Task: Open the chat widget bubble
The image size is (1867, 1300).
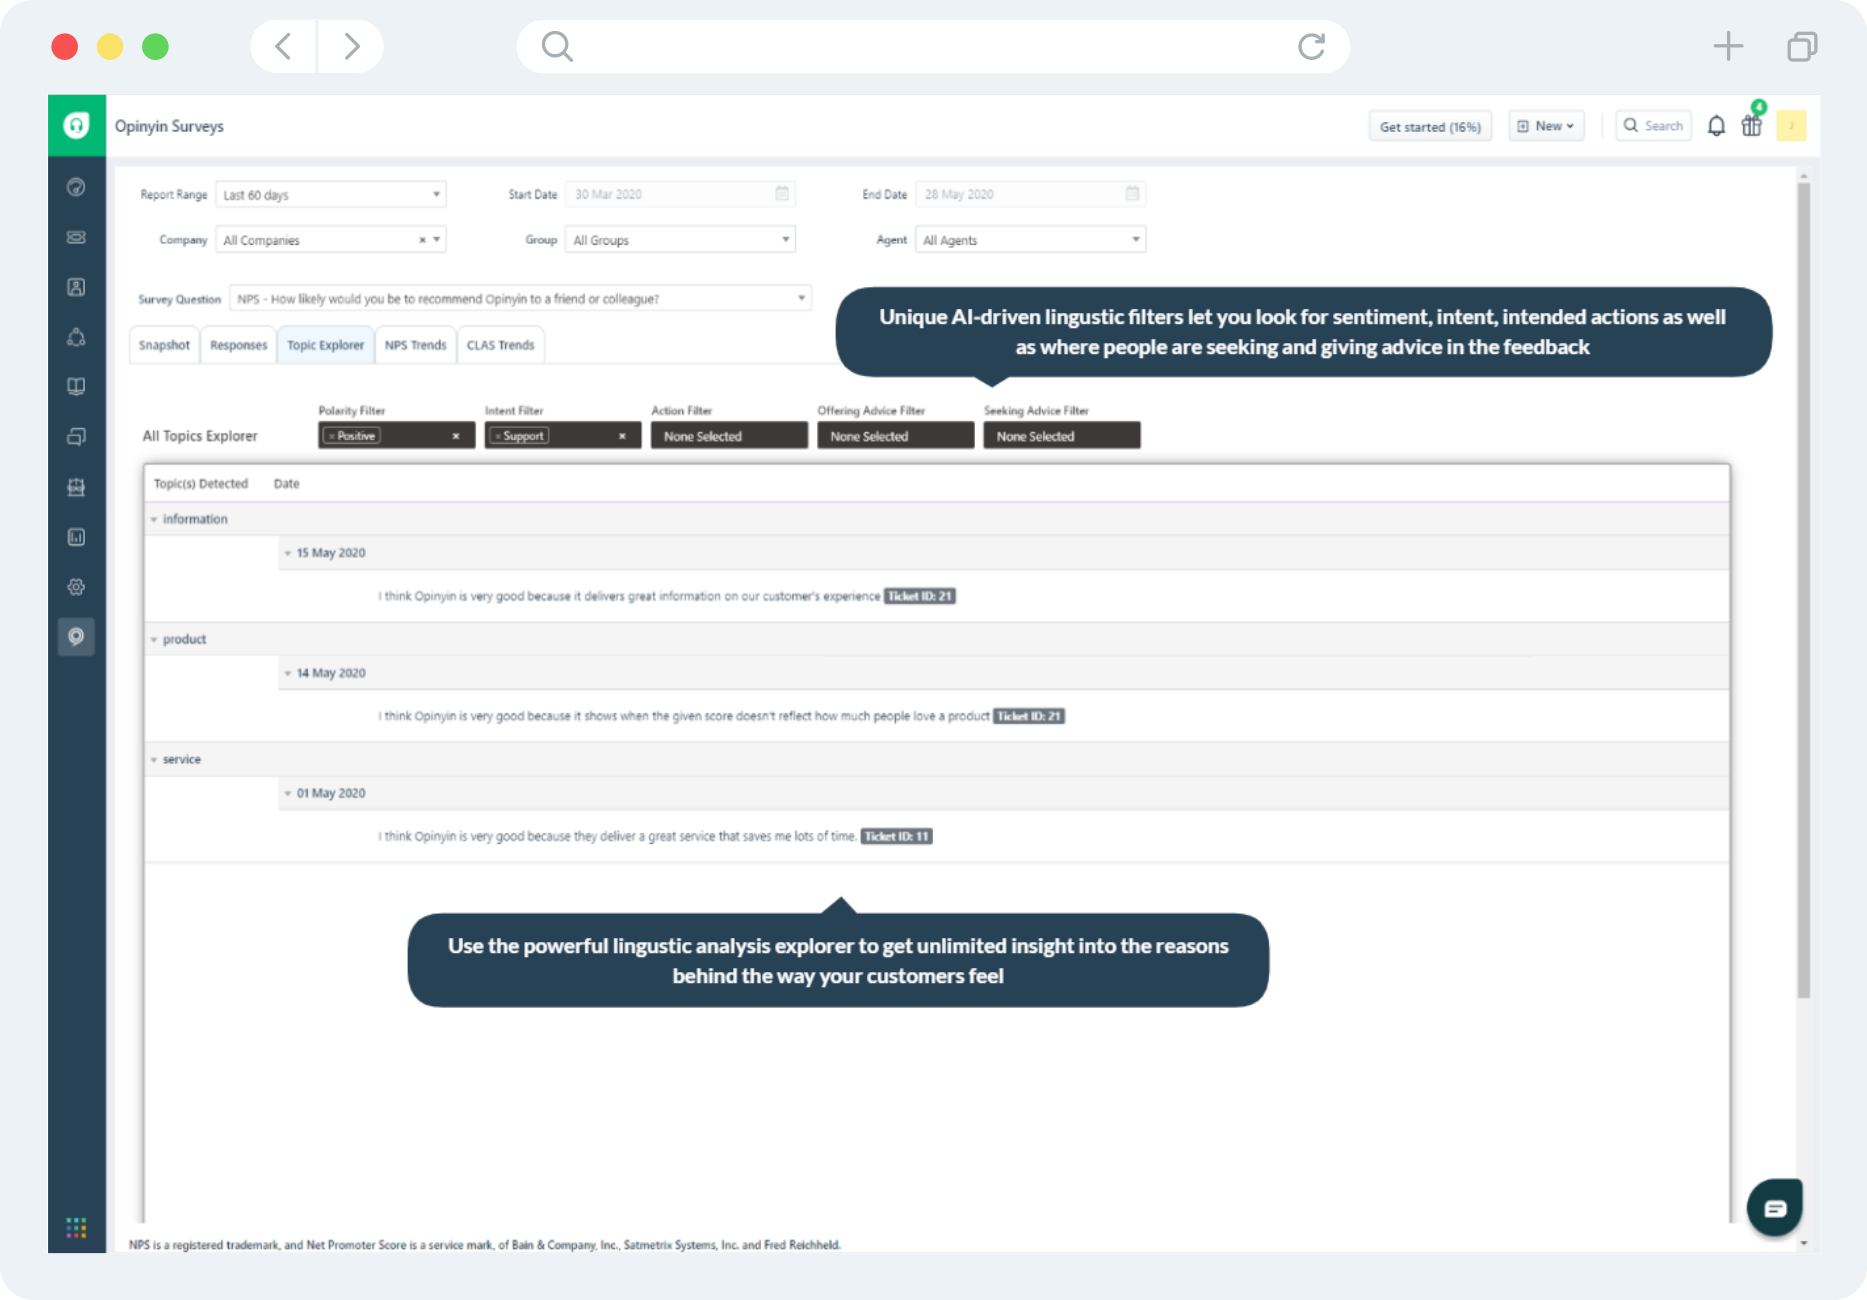Action: tap(1775, 1208)
